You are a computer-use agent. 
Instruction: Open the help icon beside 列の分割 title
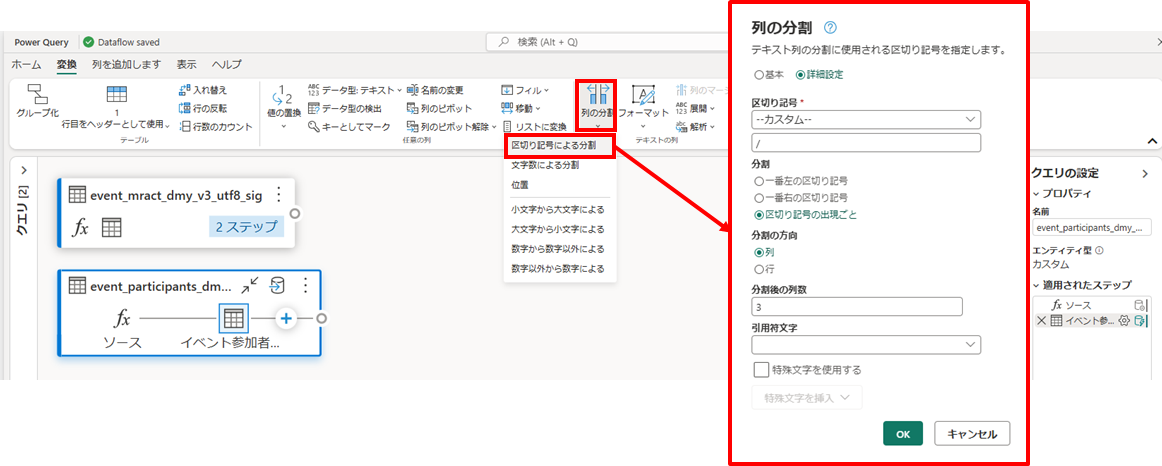tap(830, 28)
